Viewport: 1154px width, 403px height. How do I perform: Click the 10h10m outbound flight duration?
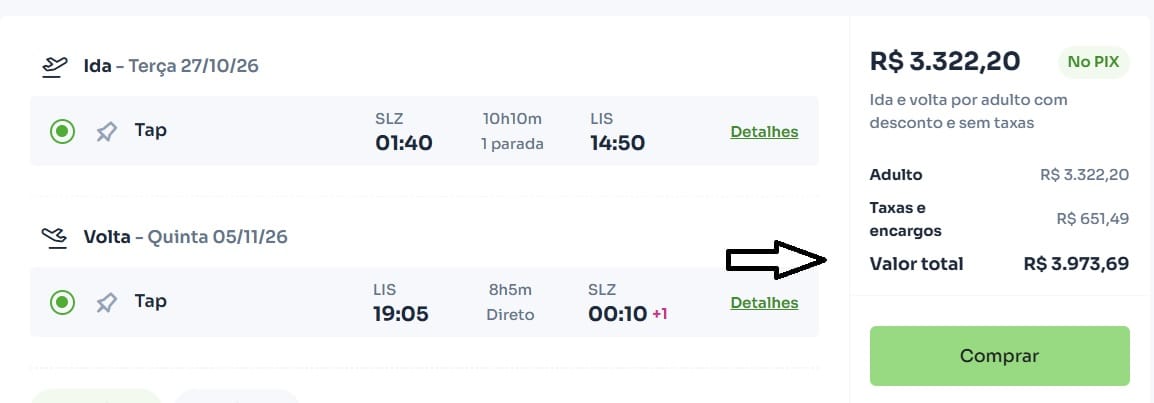pyautogui.click(x=512, y=119)
